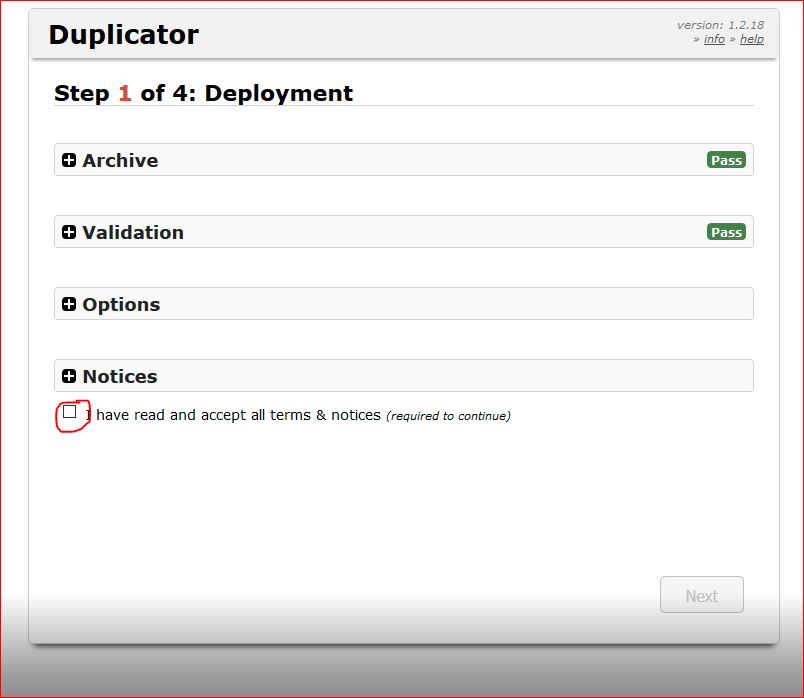This screenshot has width=804, height=698.
Task: Click the Options section title
Action: 122,305
